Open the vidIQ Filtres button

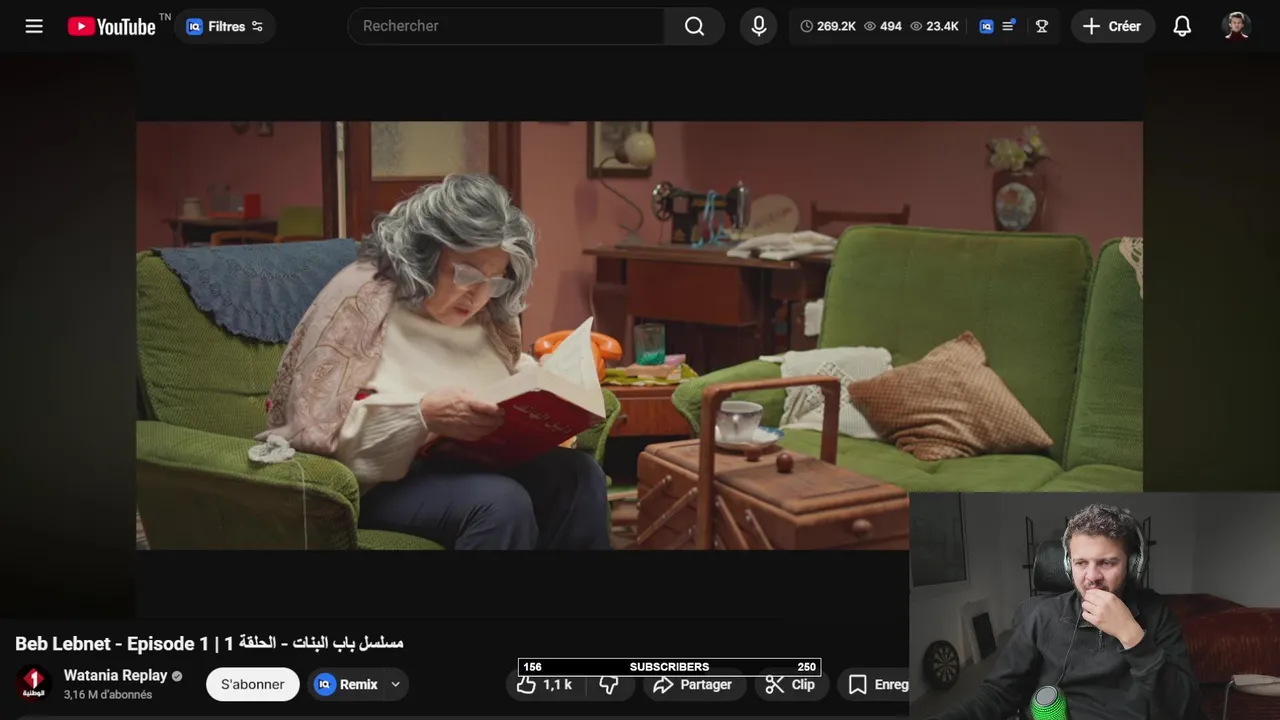pos(225,26)
